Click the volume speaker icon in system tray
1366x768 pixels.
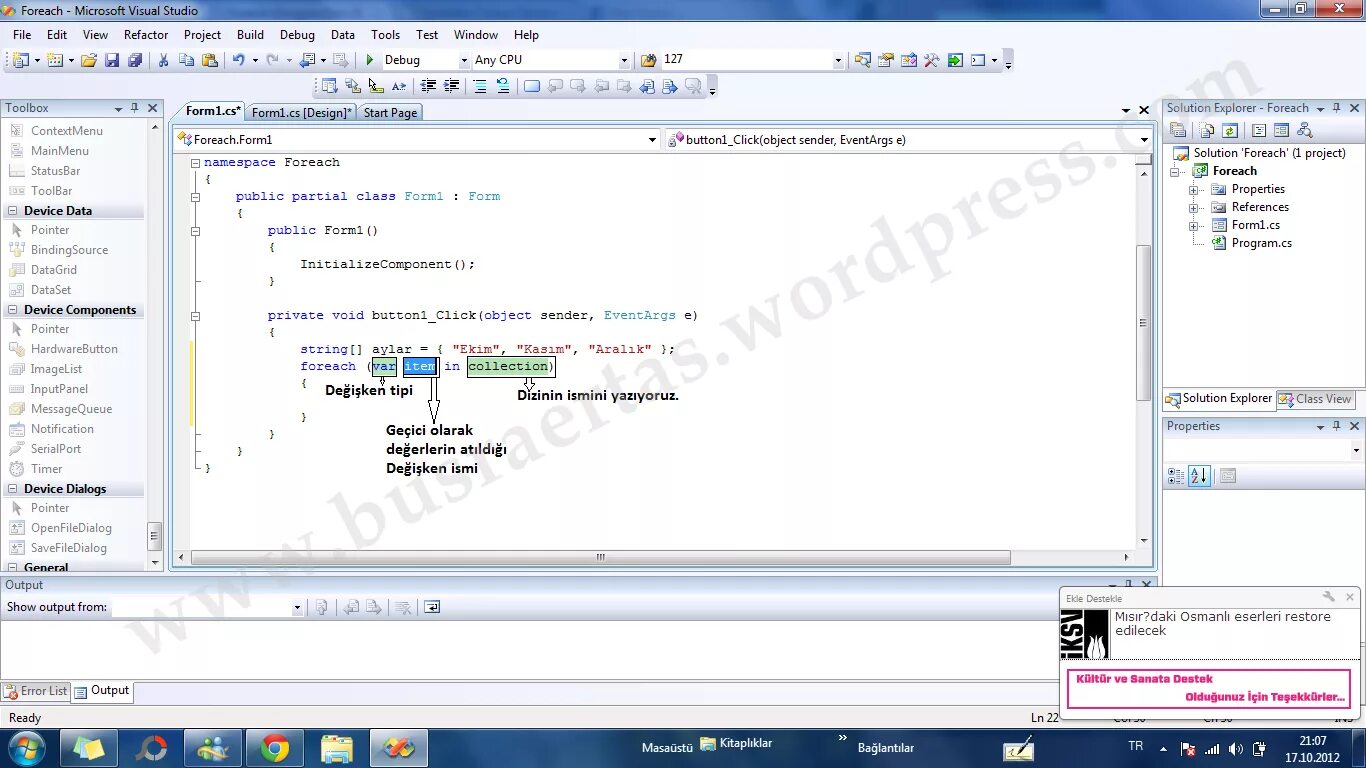click(1236, 749)
